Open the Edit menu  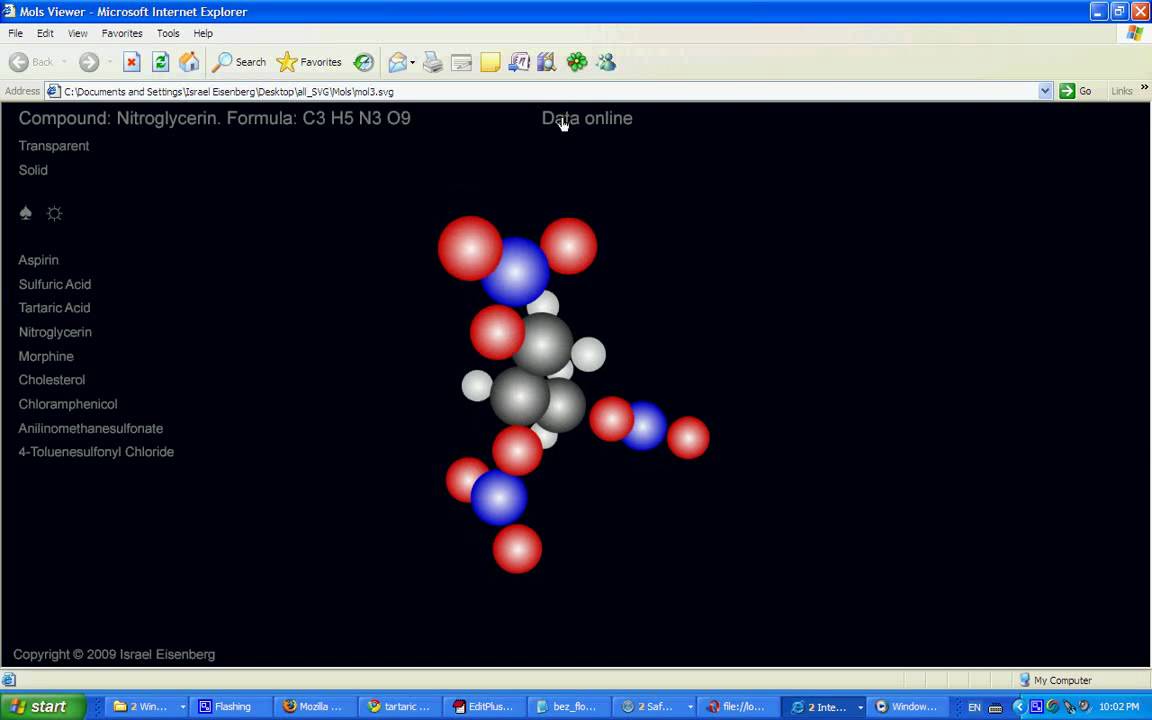point(46,33)
